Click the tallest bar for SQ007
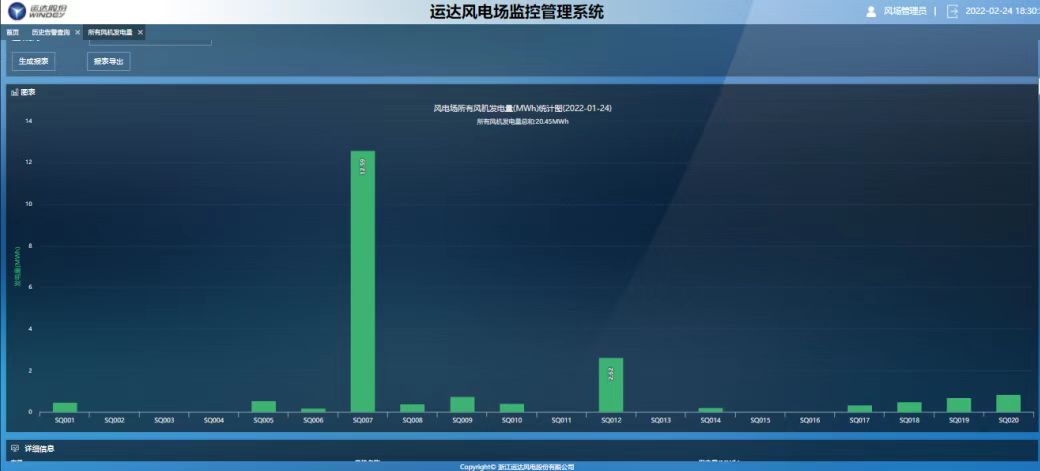Image resolution: width=1040 pixels, height=471 pixels. [x=362, y=280]
